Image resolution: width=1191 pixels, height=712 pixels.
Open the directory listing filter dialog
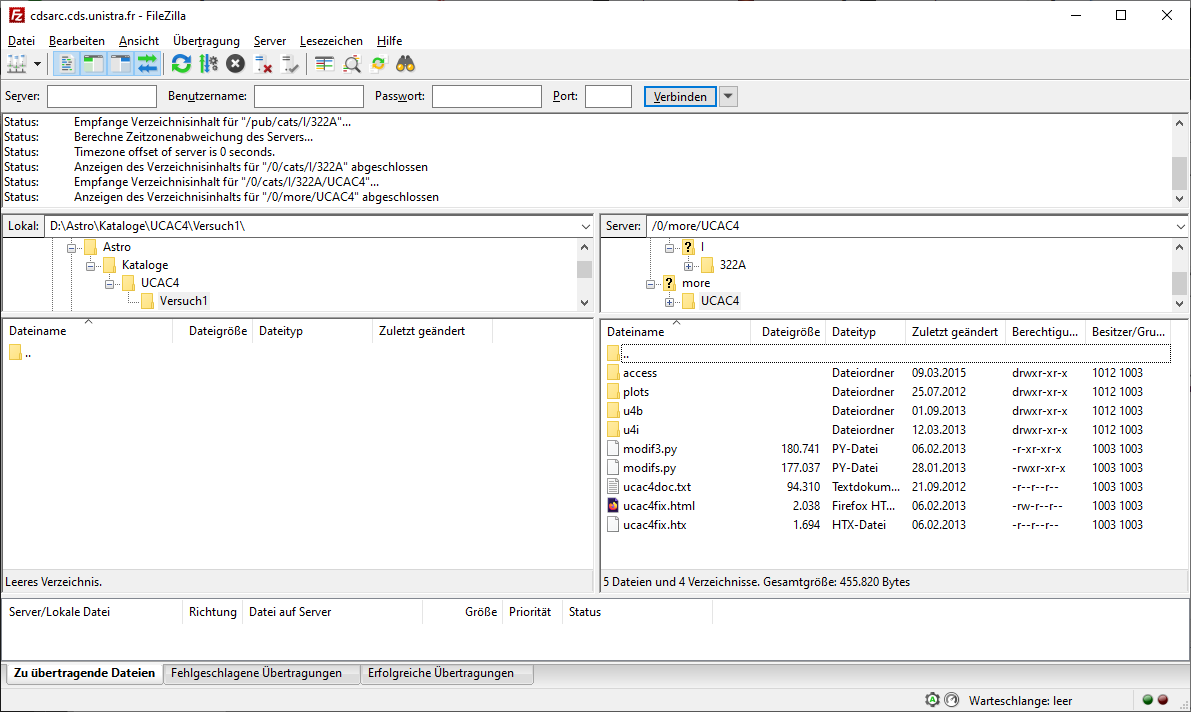coord(324,65)
